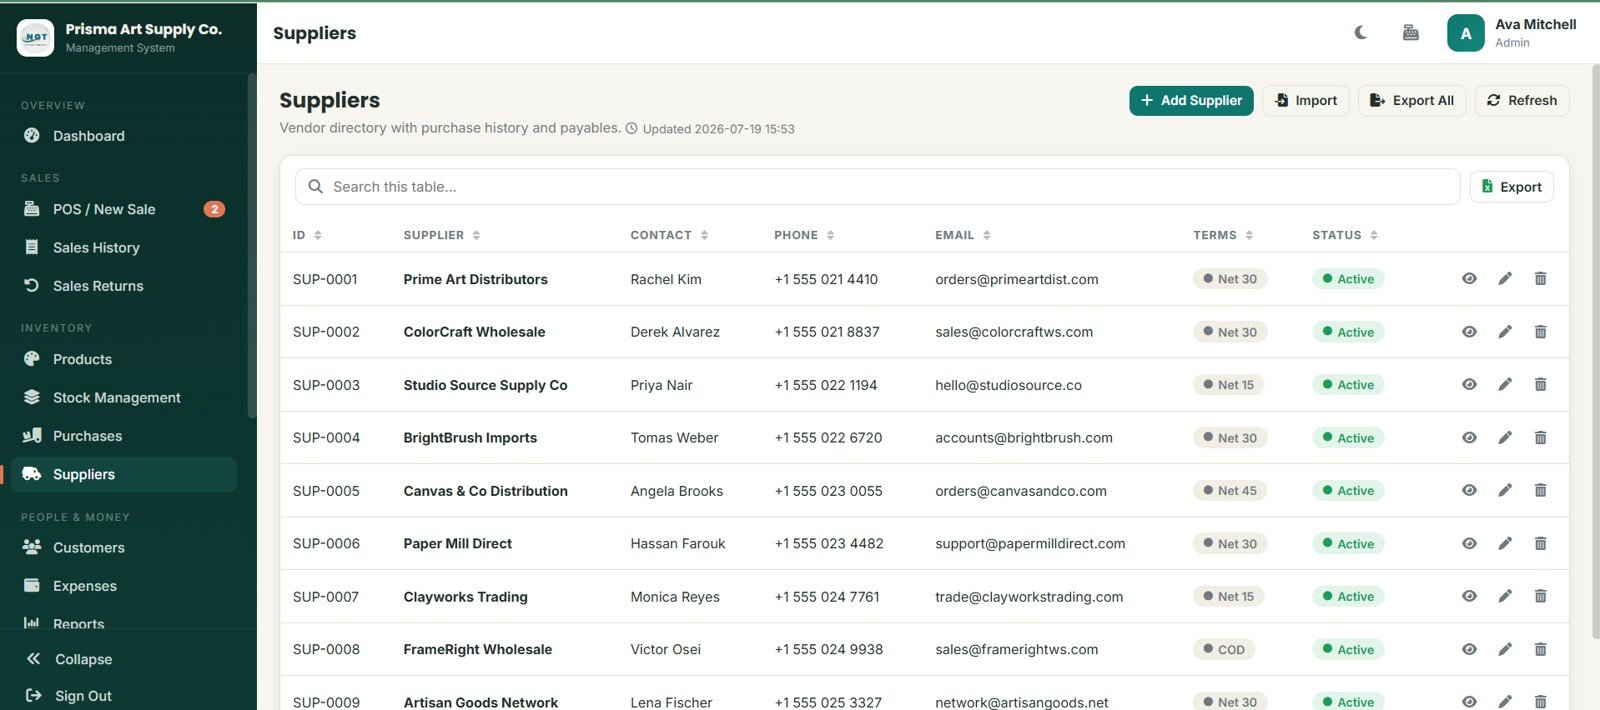Click the Export All button
The height and width of the screenshot is (710, 1600).
(1412, 100)
